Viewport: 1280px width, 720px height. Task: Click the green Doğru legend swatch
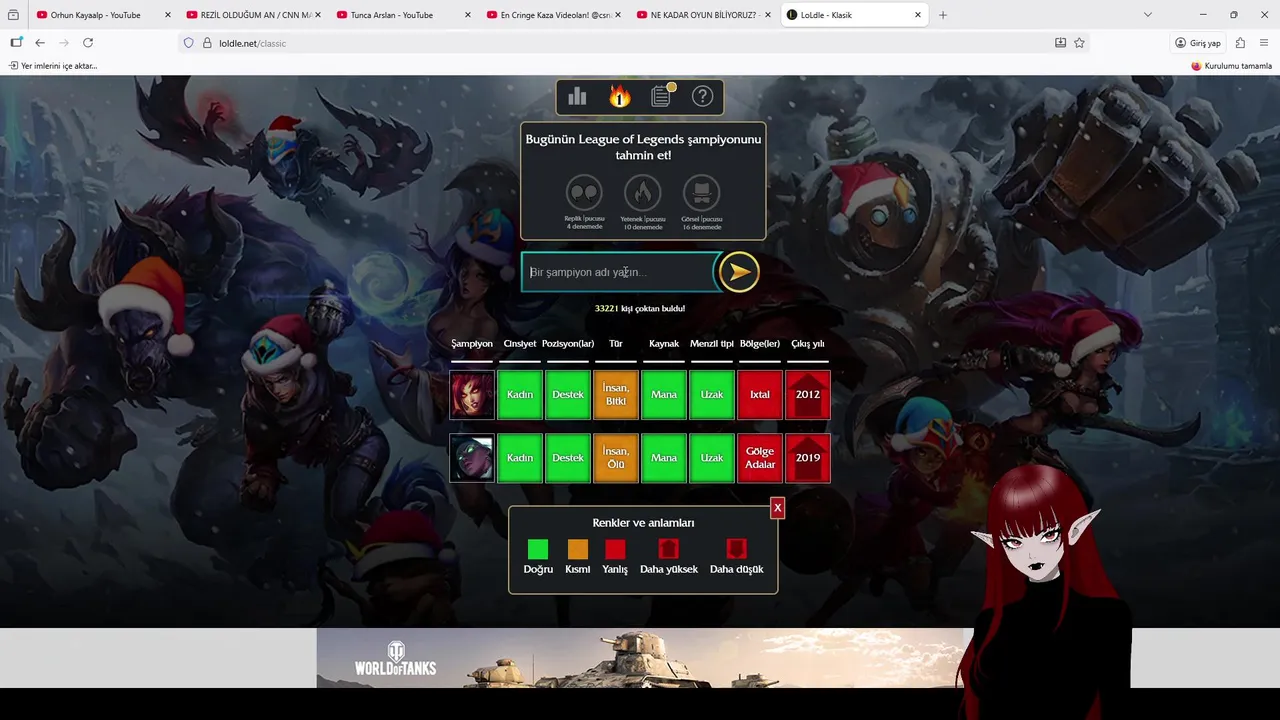click(538, 549)
